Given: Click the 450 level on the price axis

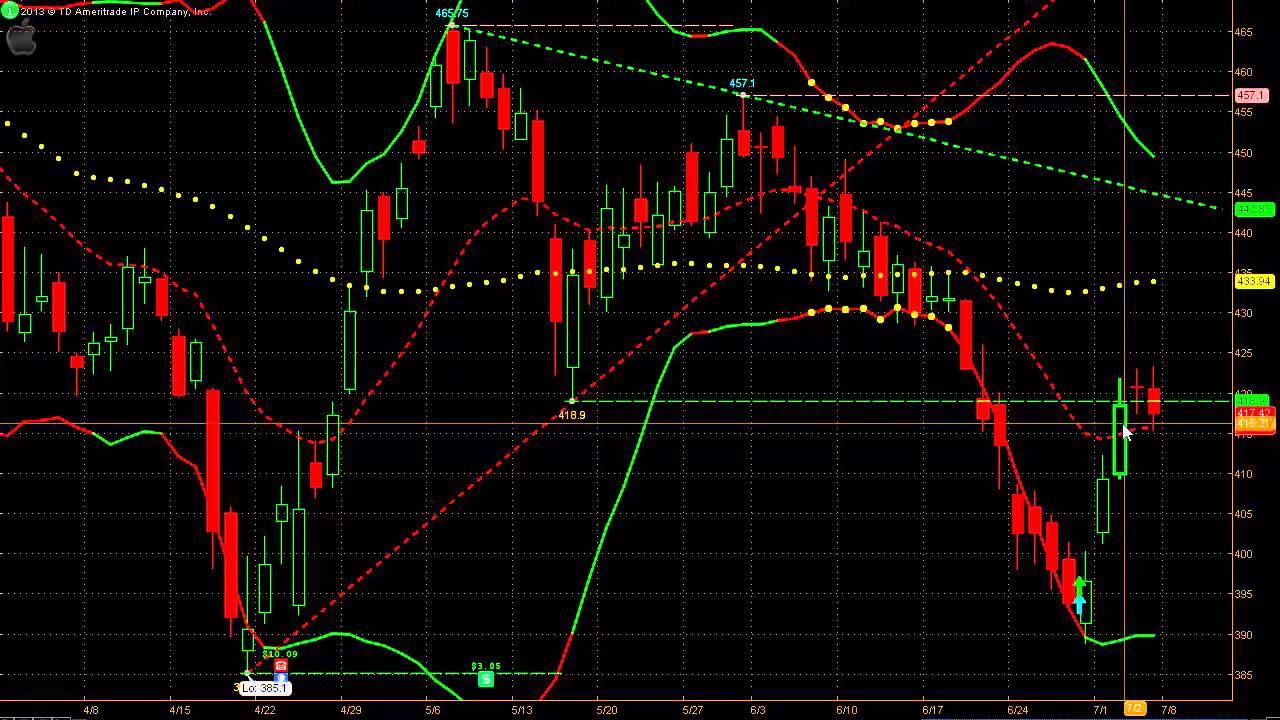Looking at the screenshot, I should [x=1243, y=153].
